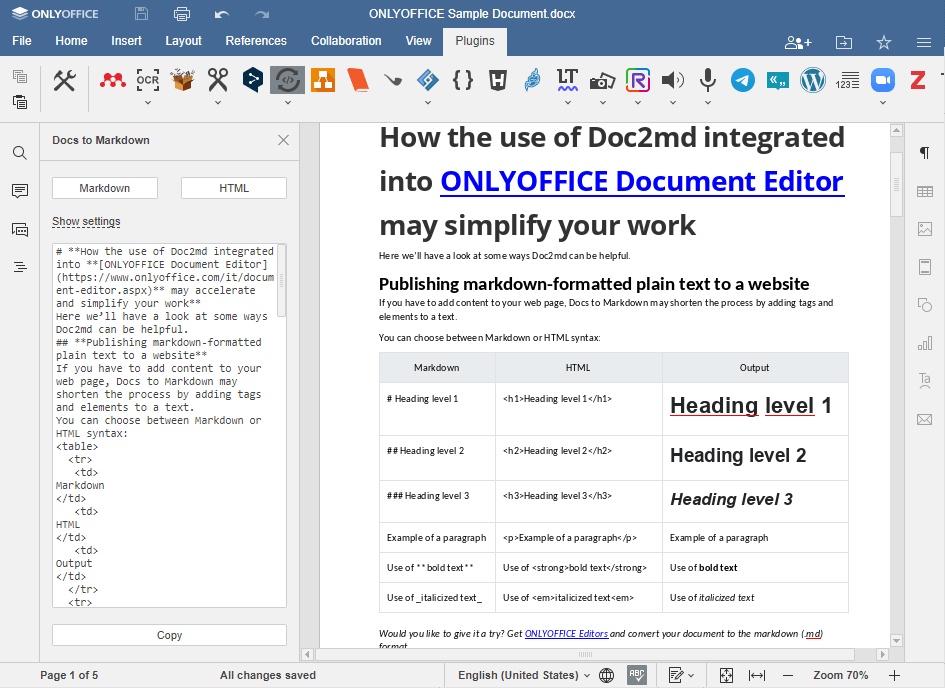
Task: Expand the dropdown under the OCR icon
Action: pyautogui.click(x=148, y=103)
